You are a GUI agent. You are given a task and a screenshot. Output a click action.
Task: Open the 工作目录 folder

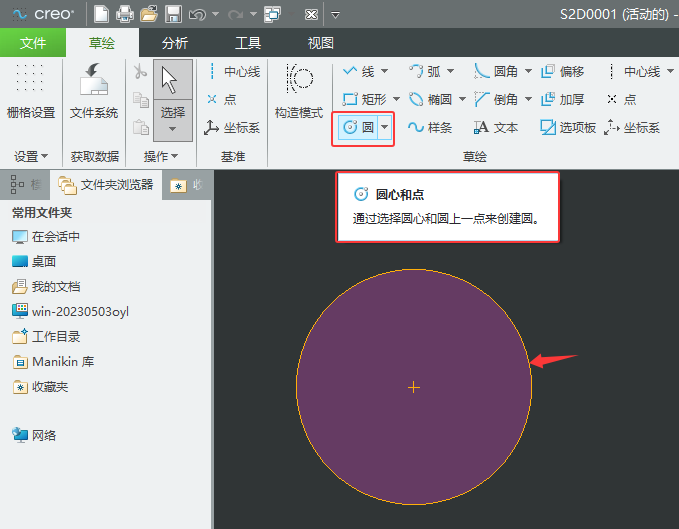(x=46, y=336)
